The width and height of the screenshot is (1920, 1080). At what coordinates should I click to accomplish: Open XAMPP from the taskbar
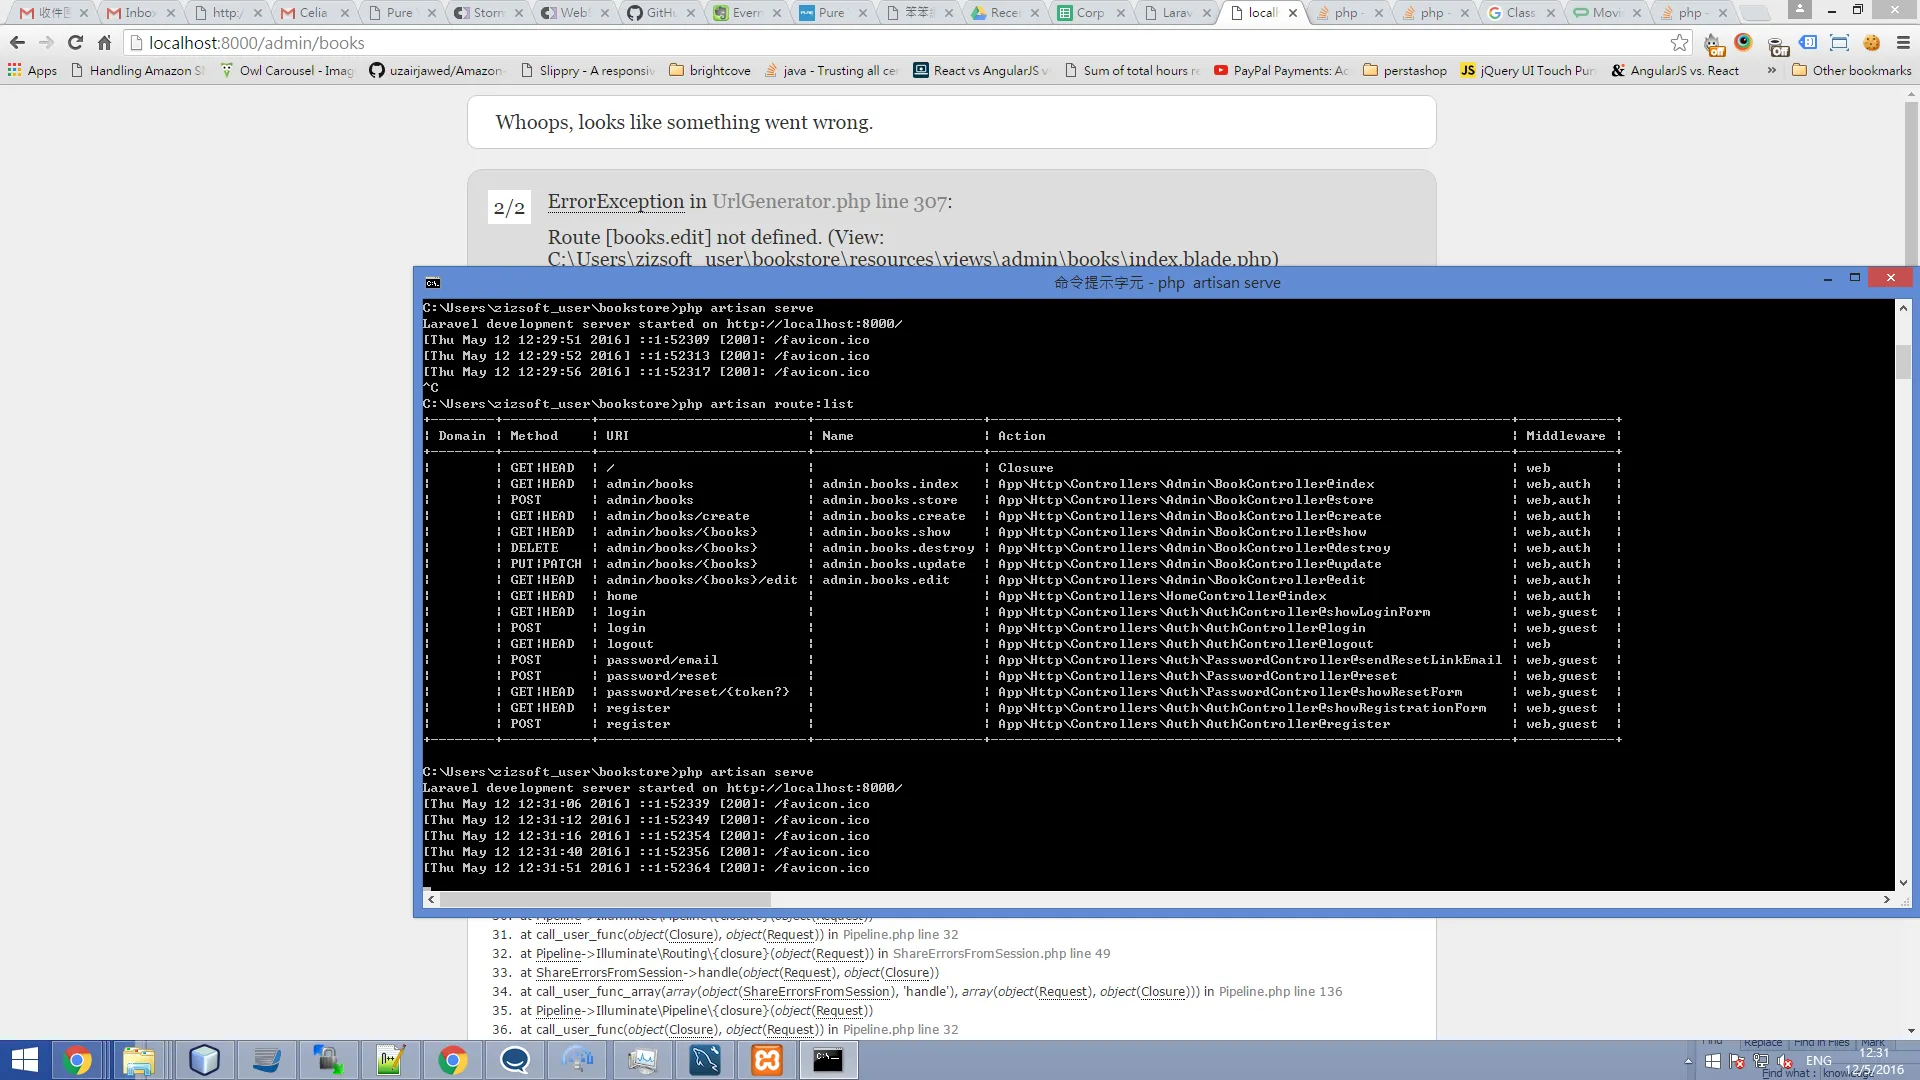pos(767,1060)
